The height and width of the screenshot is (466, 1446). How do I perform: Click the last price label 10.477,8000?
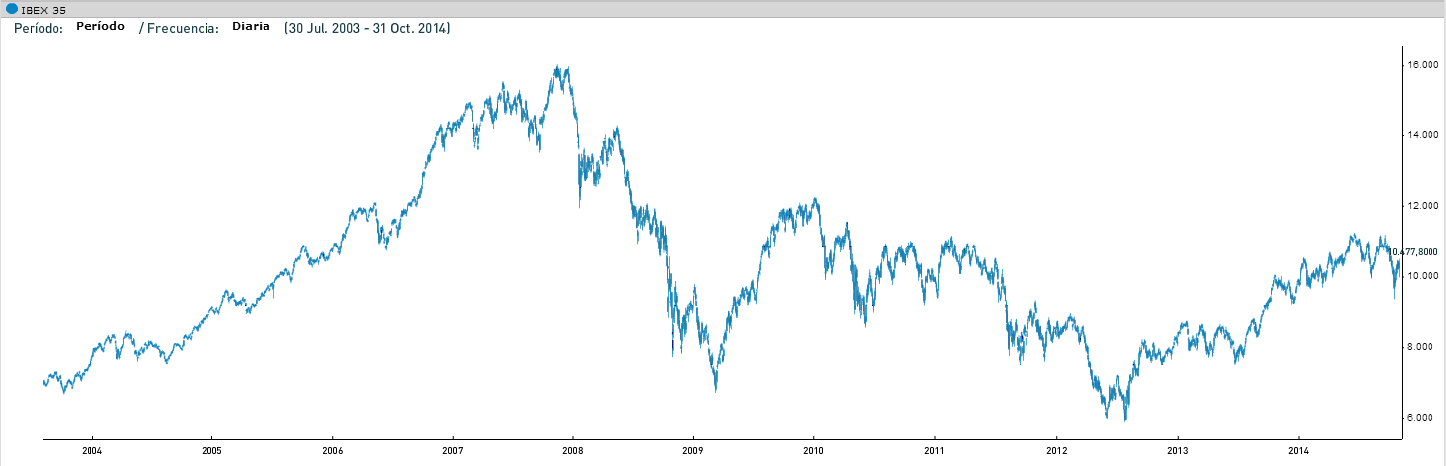click(x=1414, y=252)
